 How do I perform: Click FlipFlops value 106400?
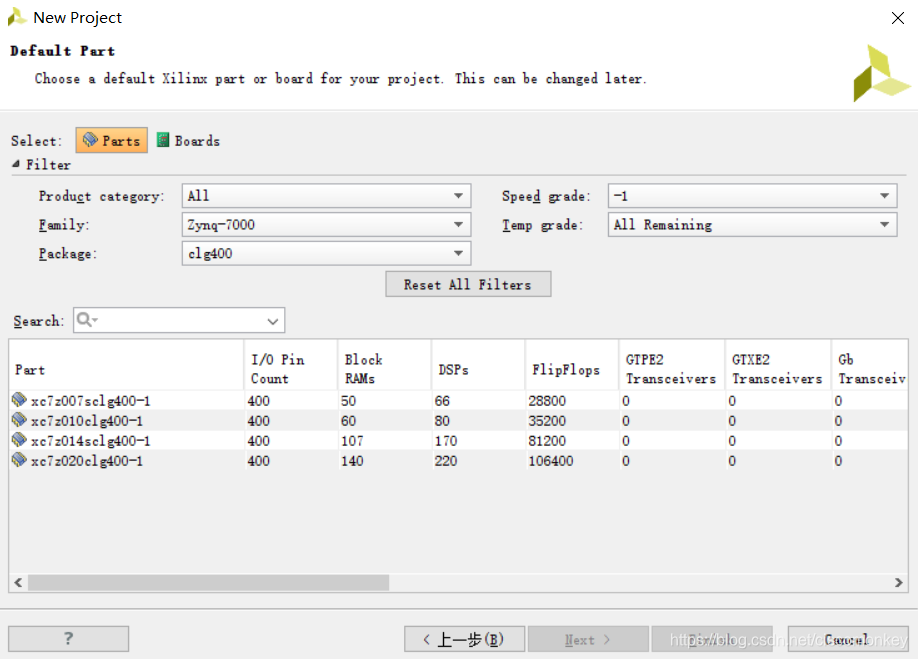click(551, 461)
